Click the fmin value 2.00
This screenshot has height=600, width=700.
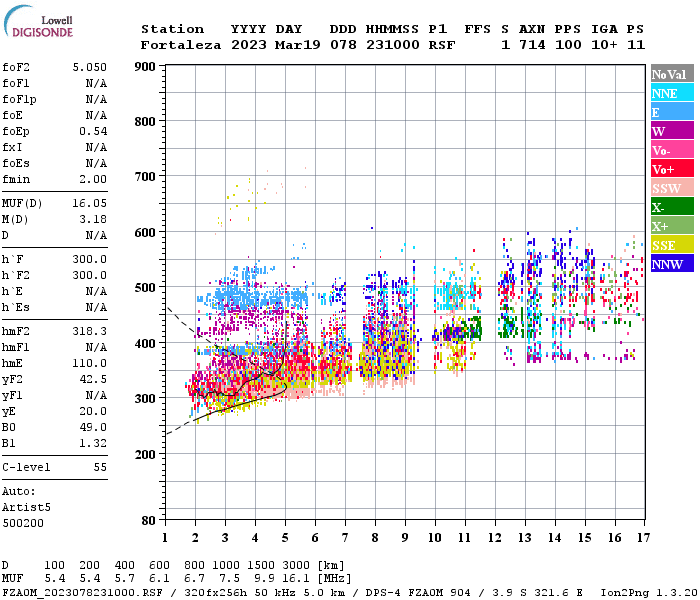93,179
